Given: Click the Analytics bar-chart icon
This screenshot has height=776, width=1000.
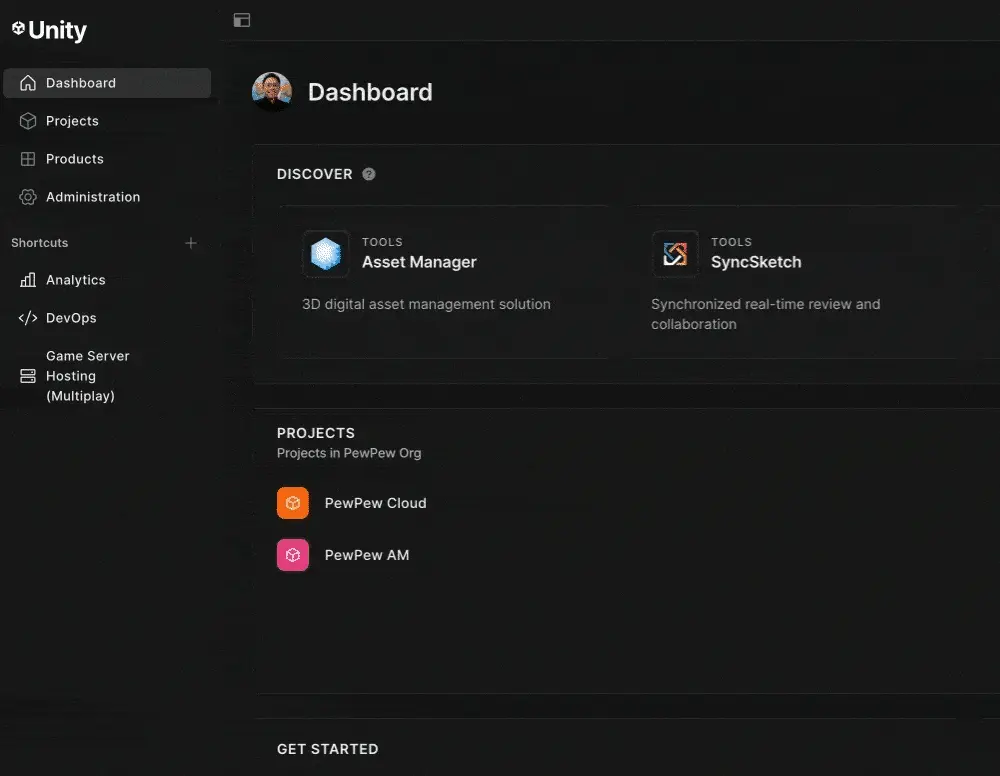Looking at the screenshot, I should coord(27,280).
